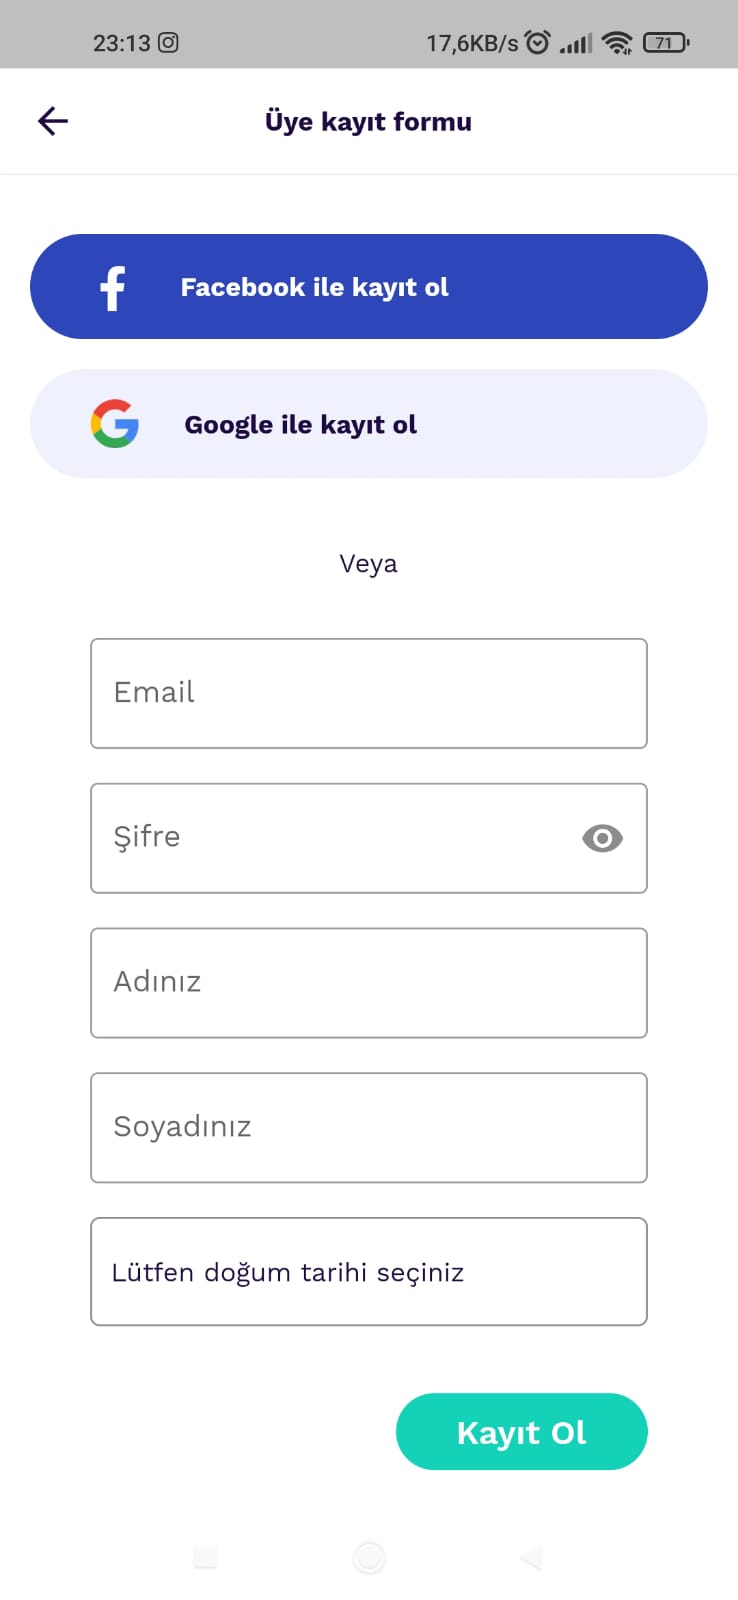Tap the Wi-Fi status icon
Screen dimensions: 738x1600
tap(618, 42)
